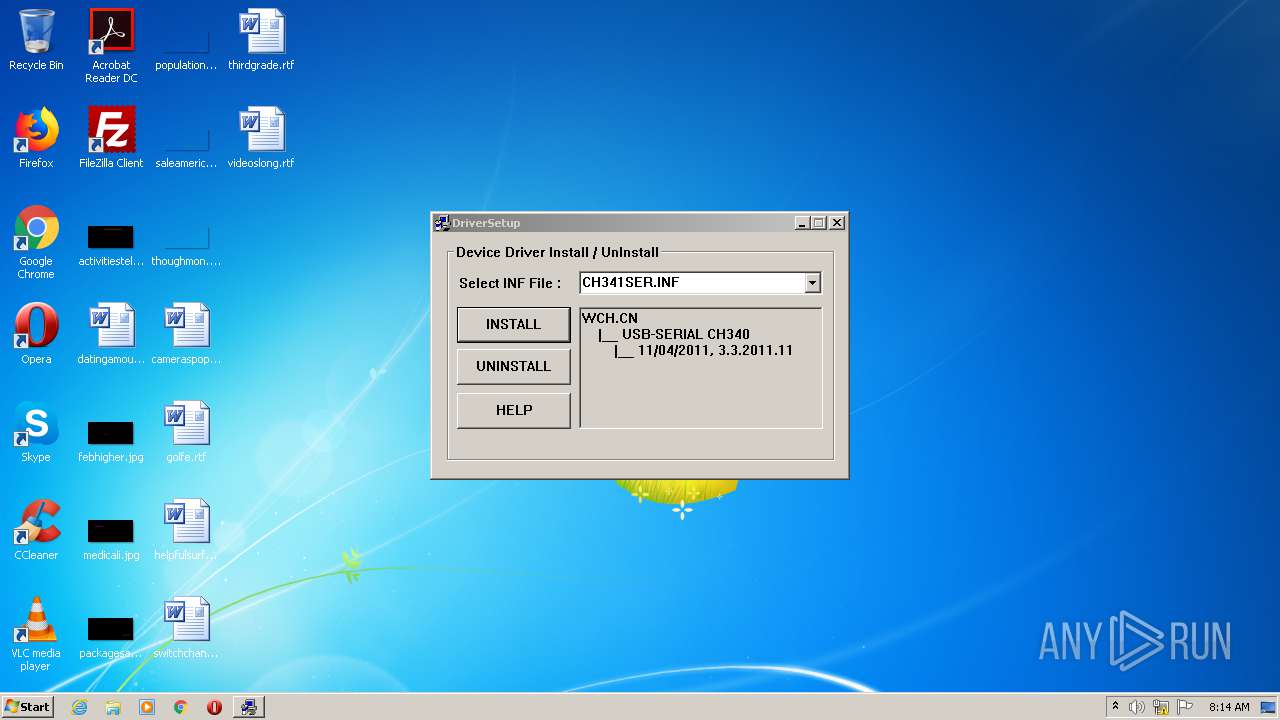Click the INSTALL button
The image size is (1280, 720).
(513, 324)
